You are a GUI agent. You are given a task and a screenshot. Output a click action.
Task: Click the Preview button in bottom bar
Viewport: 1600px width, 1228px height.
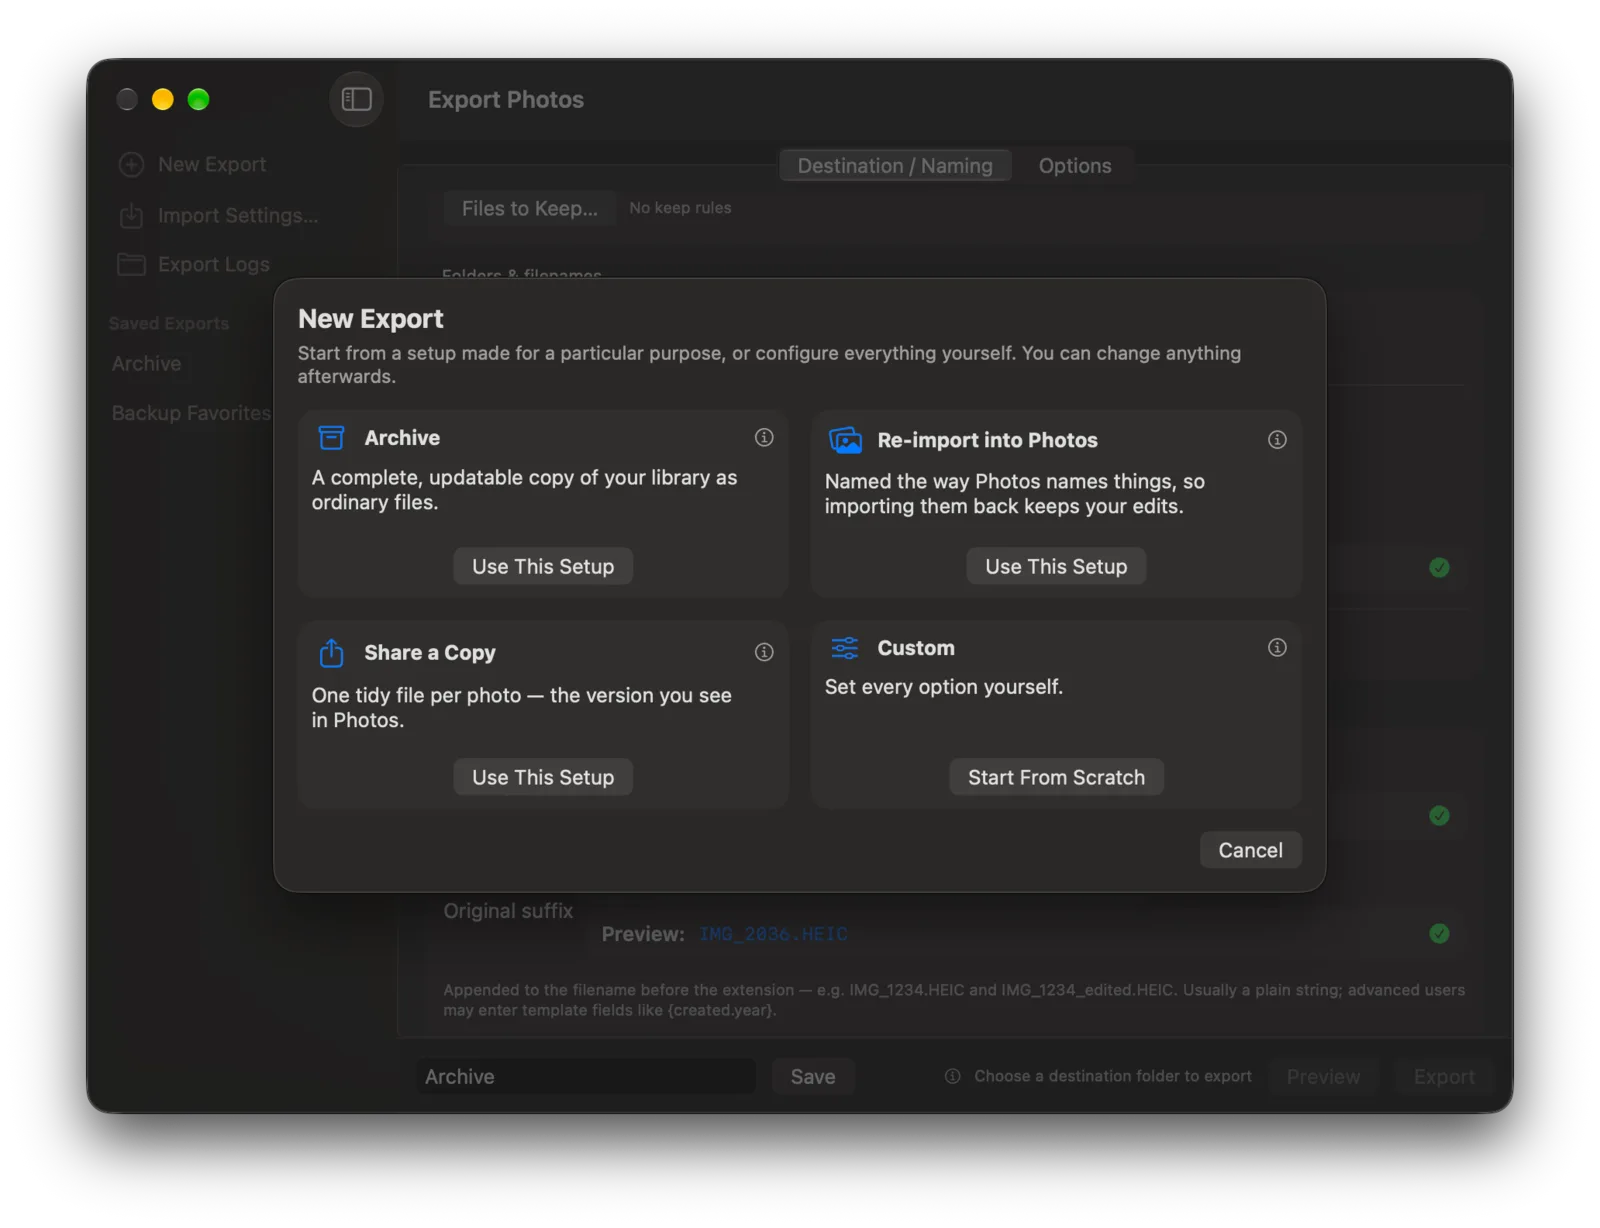click(1323, 1076)
